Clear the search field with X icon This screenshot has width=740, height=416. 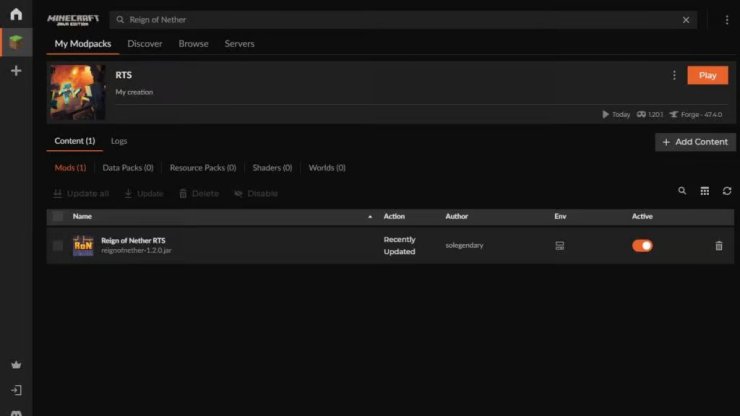686,19
